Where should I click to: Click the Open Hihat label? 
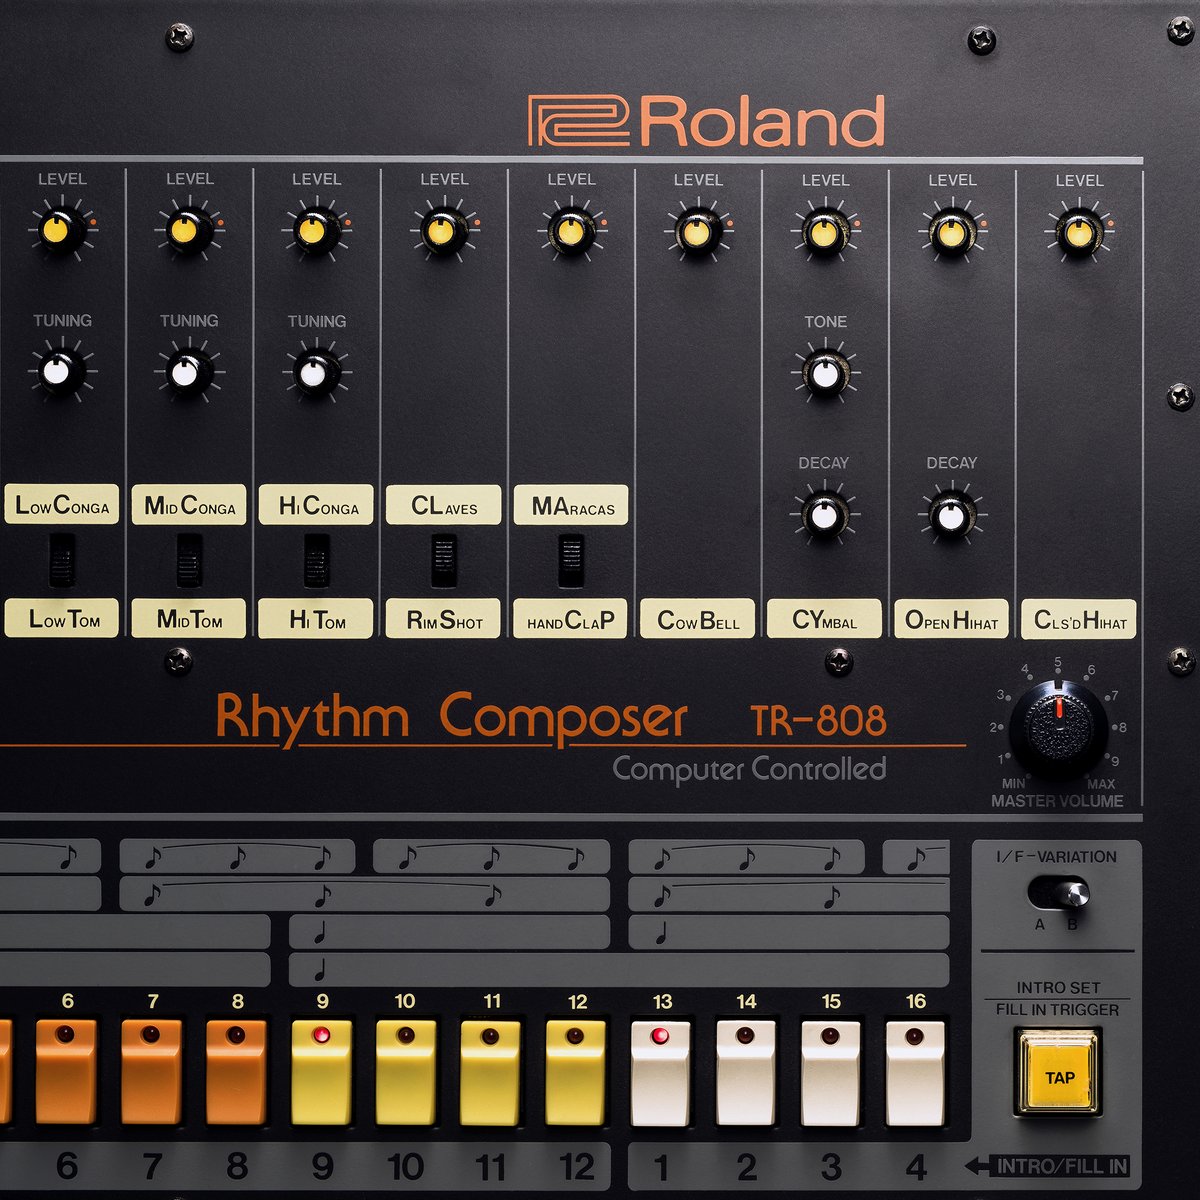point(951,619)
